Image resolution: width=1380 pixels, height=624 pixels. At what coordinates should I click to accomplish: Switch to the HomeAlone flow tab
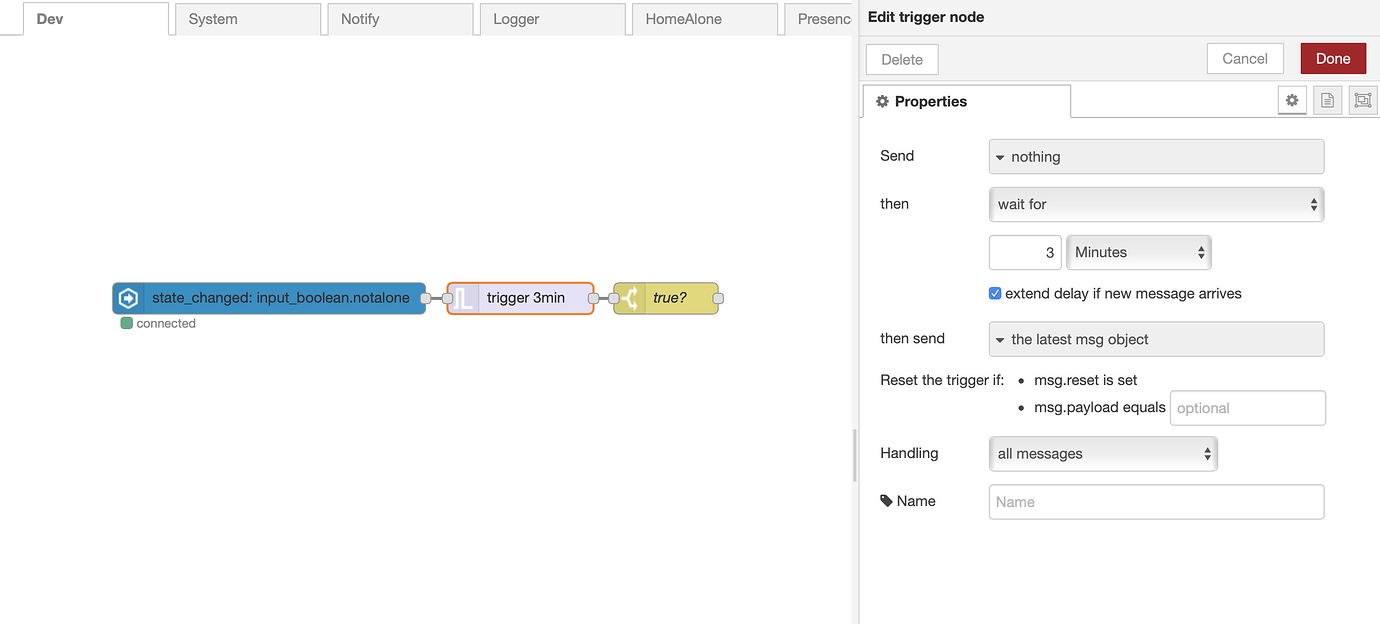click(704, 19)
